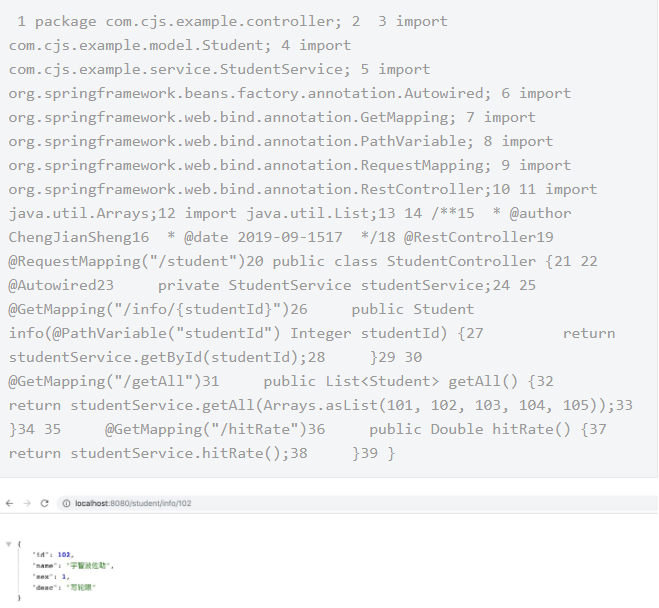Click the "id" key in JSON
The width and height of the screenshot is (659, 608).
pyautogui.click(x=40, y=553)
